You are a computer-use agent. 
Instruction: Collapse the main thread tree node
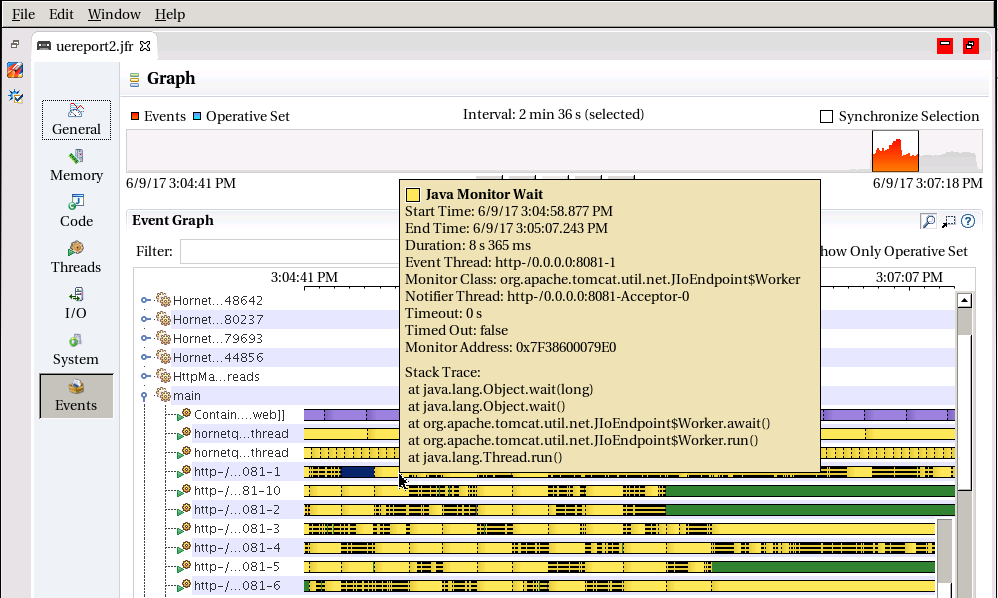[x=143, y=394]
